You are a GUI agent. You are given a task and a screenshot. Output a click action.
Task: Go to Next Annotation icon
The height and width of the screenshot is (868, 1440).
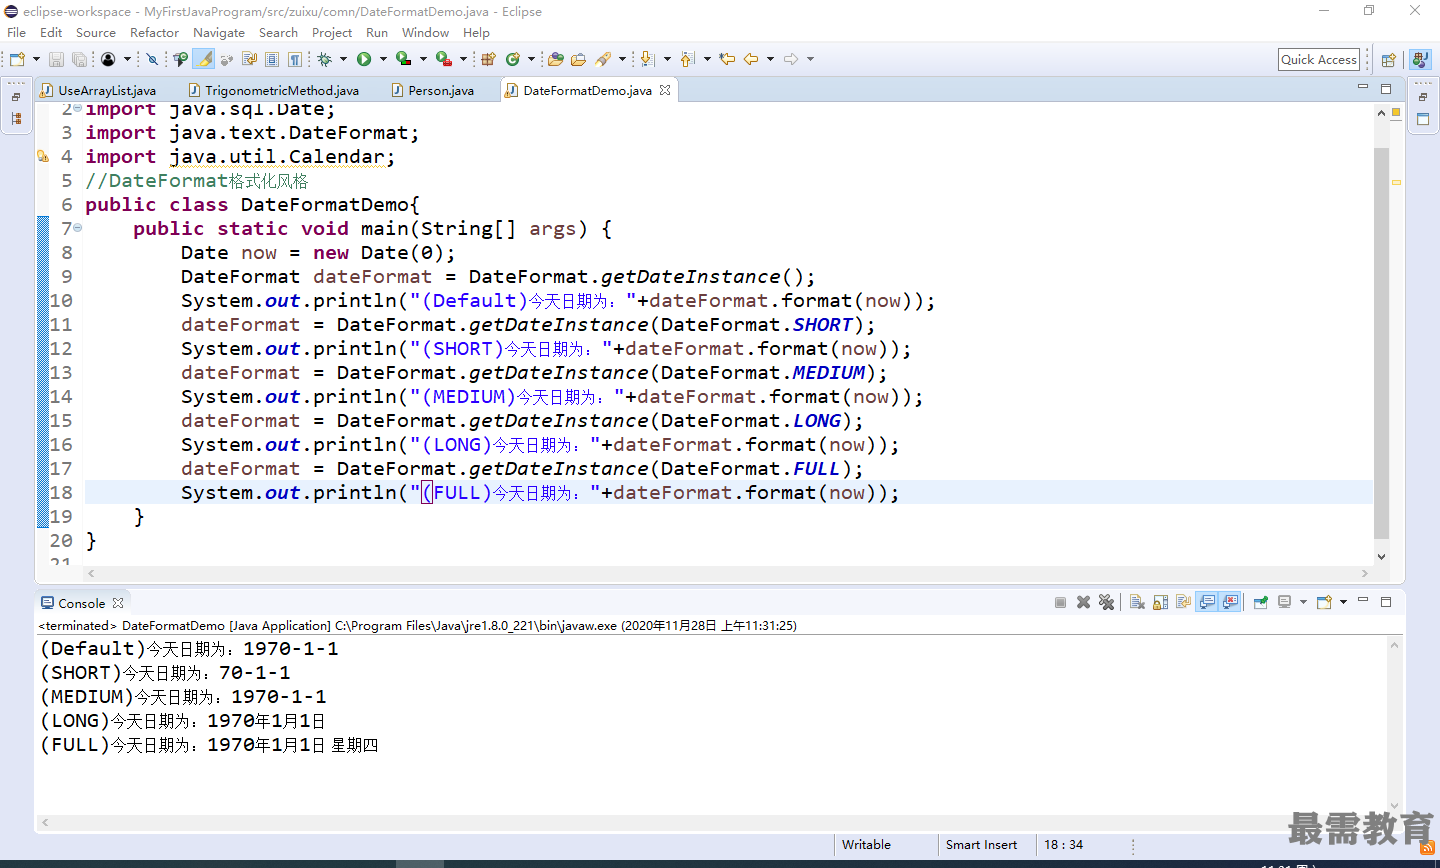(x=647, y=59)
